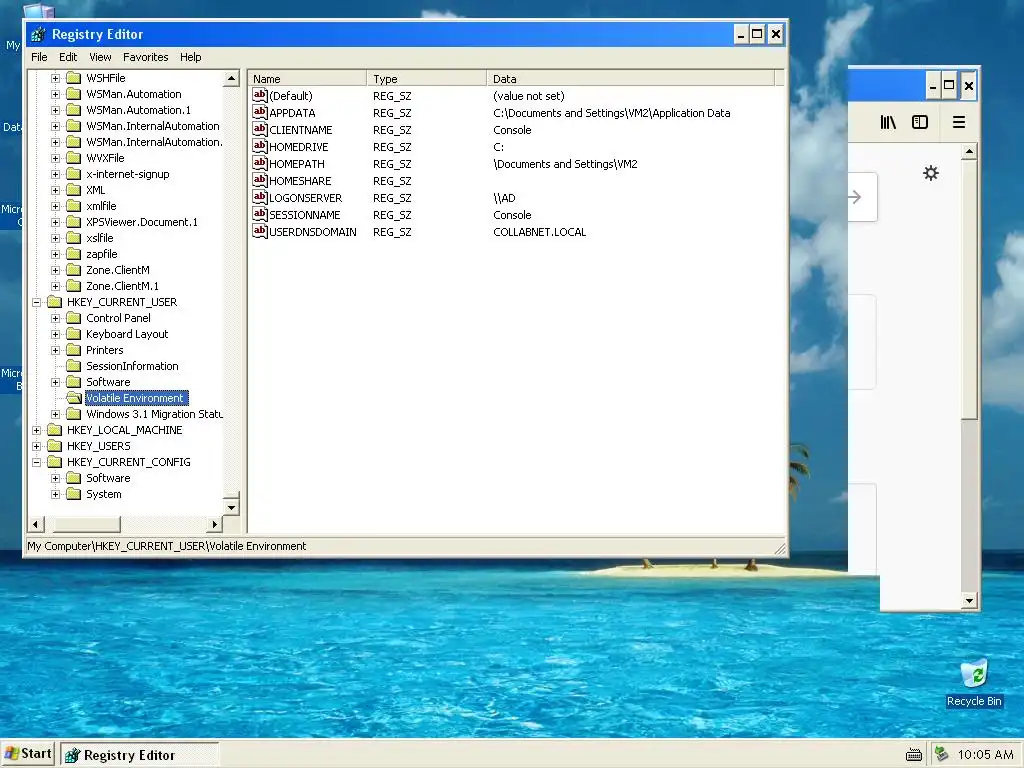
Task: Click the Volatile Environment open folder icon
Action: tap(74, 398)
